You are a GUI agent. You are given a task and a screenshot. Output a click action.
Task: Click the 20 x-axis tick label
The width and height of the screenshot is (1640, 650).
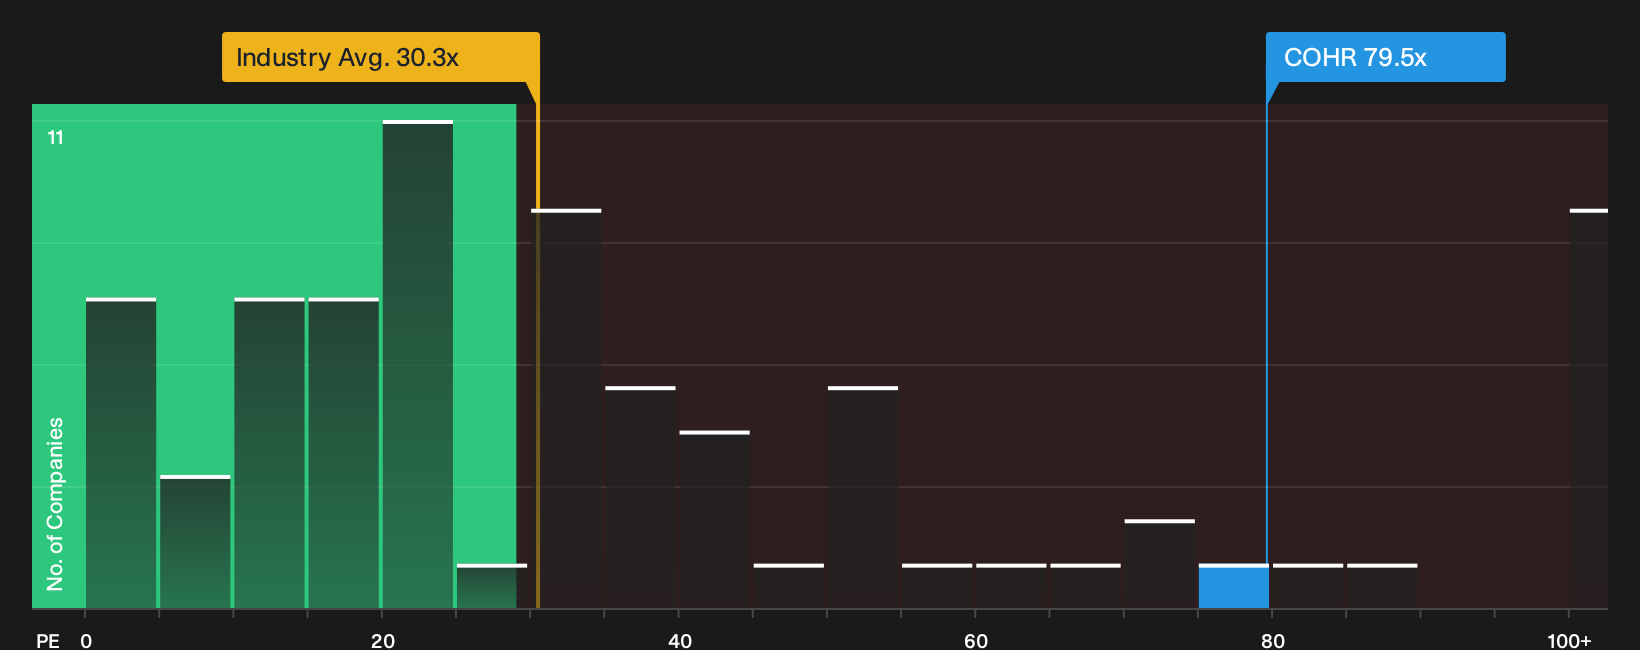pos(383,640)
